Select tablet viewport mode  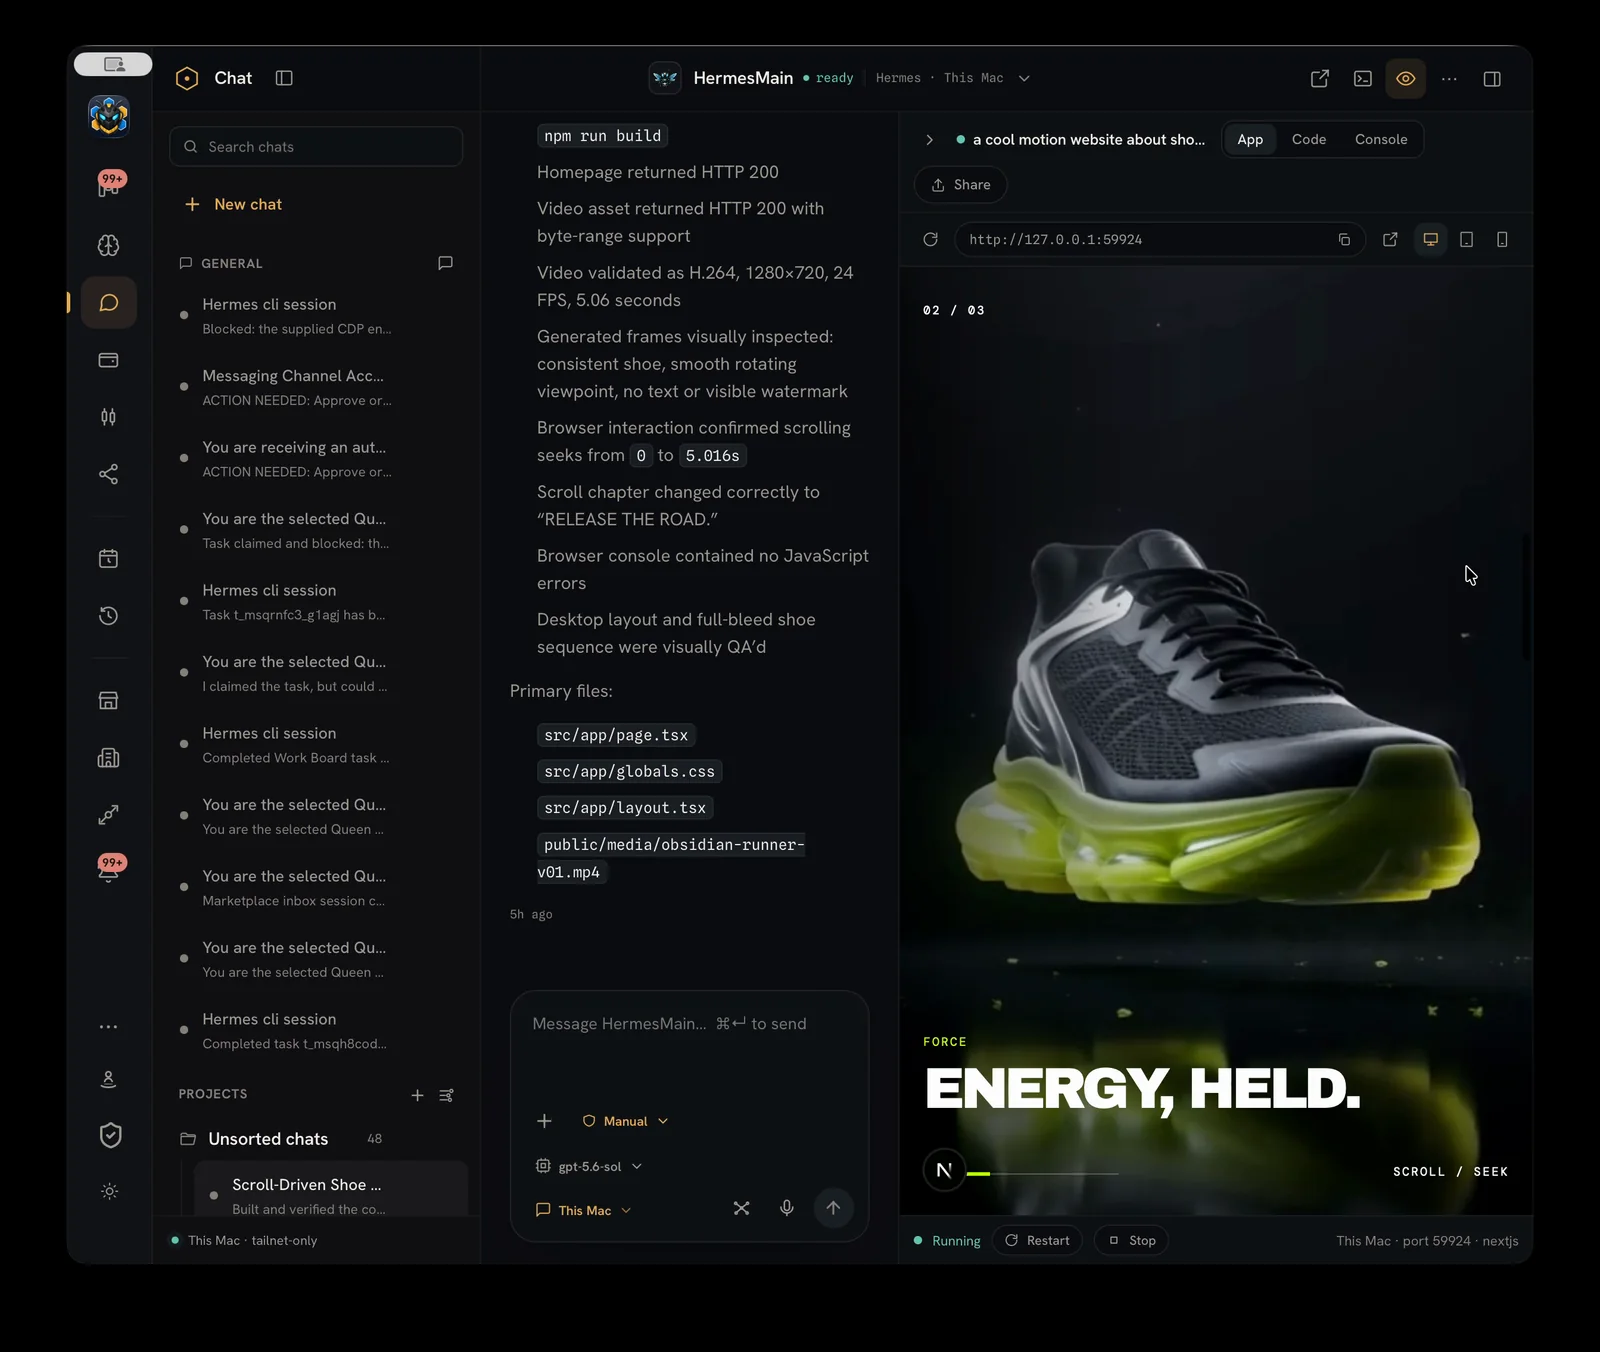(x=1467, y=239)
